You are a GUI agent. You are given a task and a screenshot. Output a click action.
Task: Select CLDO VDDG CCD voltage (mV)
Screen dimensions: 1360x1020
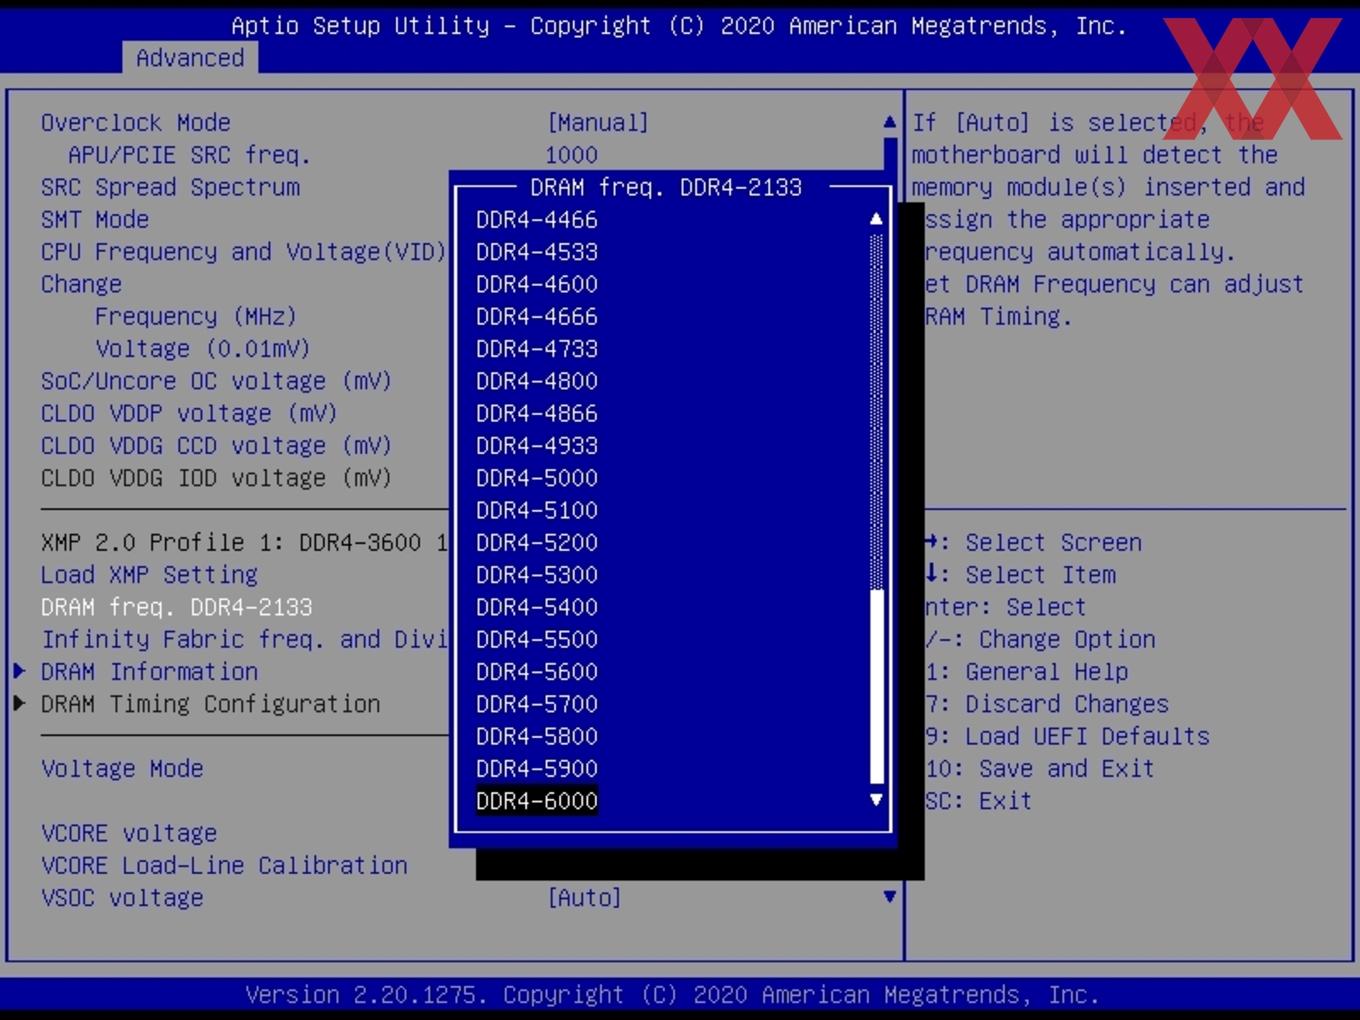(x=216, y=446)
